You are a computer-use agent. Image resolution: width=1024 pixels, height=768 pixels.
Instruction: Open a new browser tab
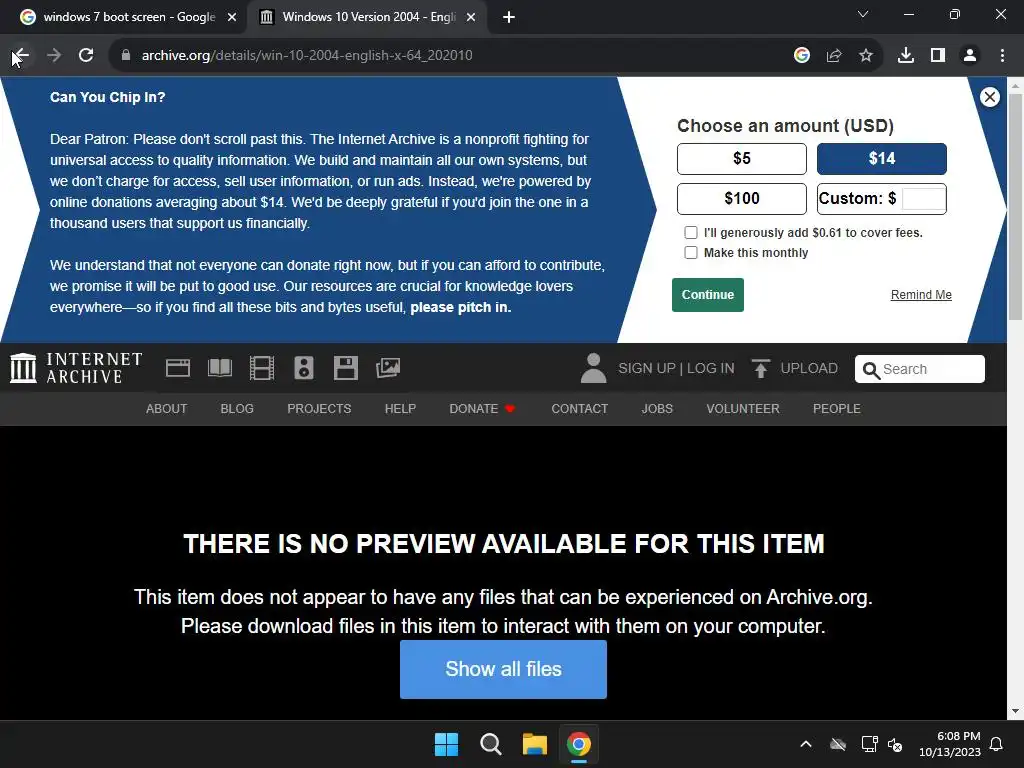[x=509, y=17]
